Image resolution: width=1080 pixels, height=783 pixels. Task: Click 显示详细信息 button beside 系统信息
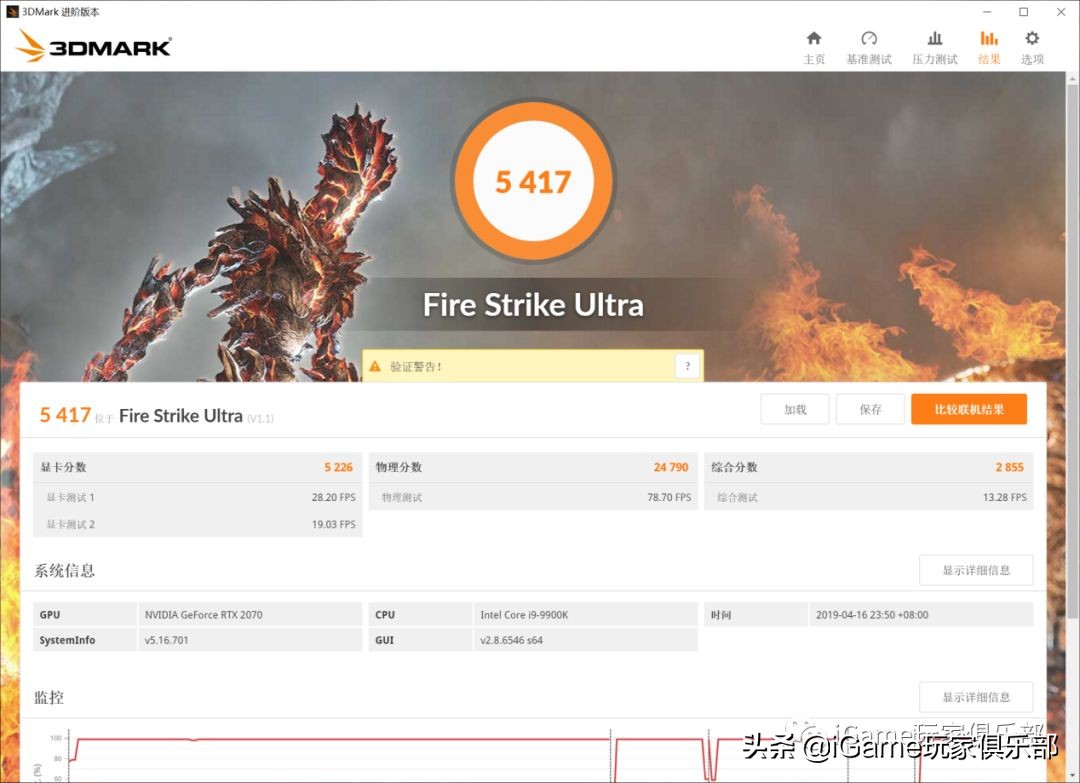point(976,570)
